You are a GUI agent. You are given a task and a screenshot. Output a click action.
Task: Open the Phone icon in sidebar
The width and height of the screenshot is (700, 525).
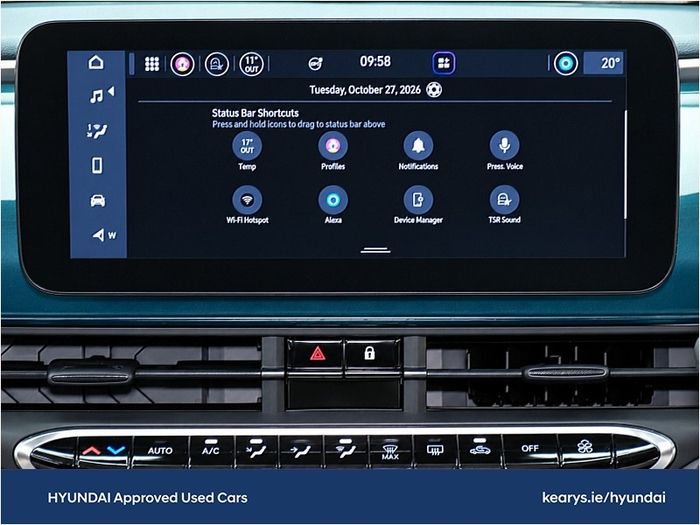click(97, 166)
